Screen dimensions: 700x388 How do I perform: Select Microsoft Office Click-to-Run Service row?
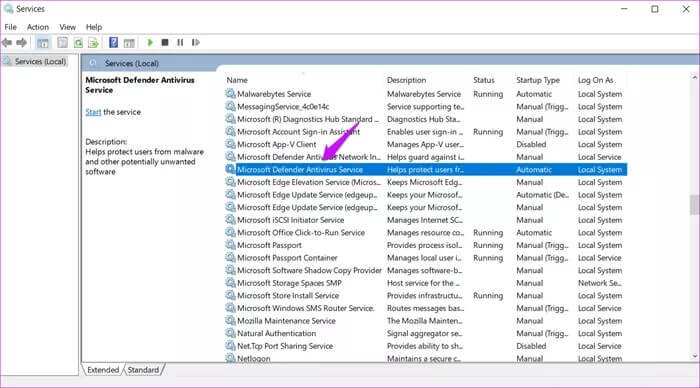[x=426, y=233]
